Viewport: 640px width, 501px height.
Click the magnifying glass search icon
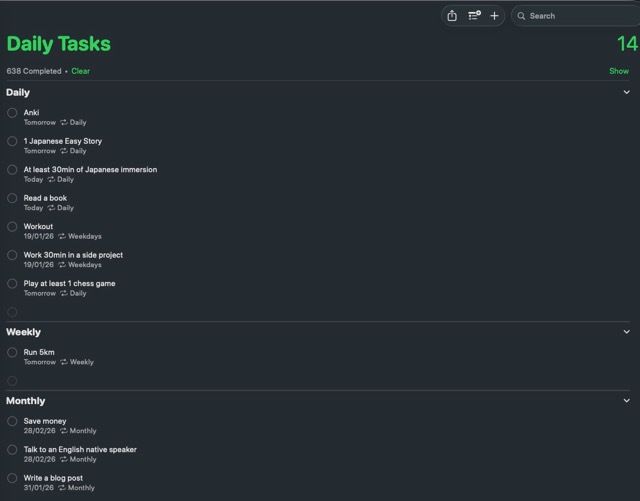click(x=521, y=16)
